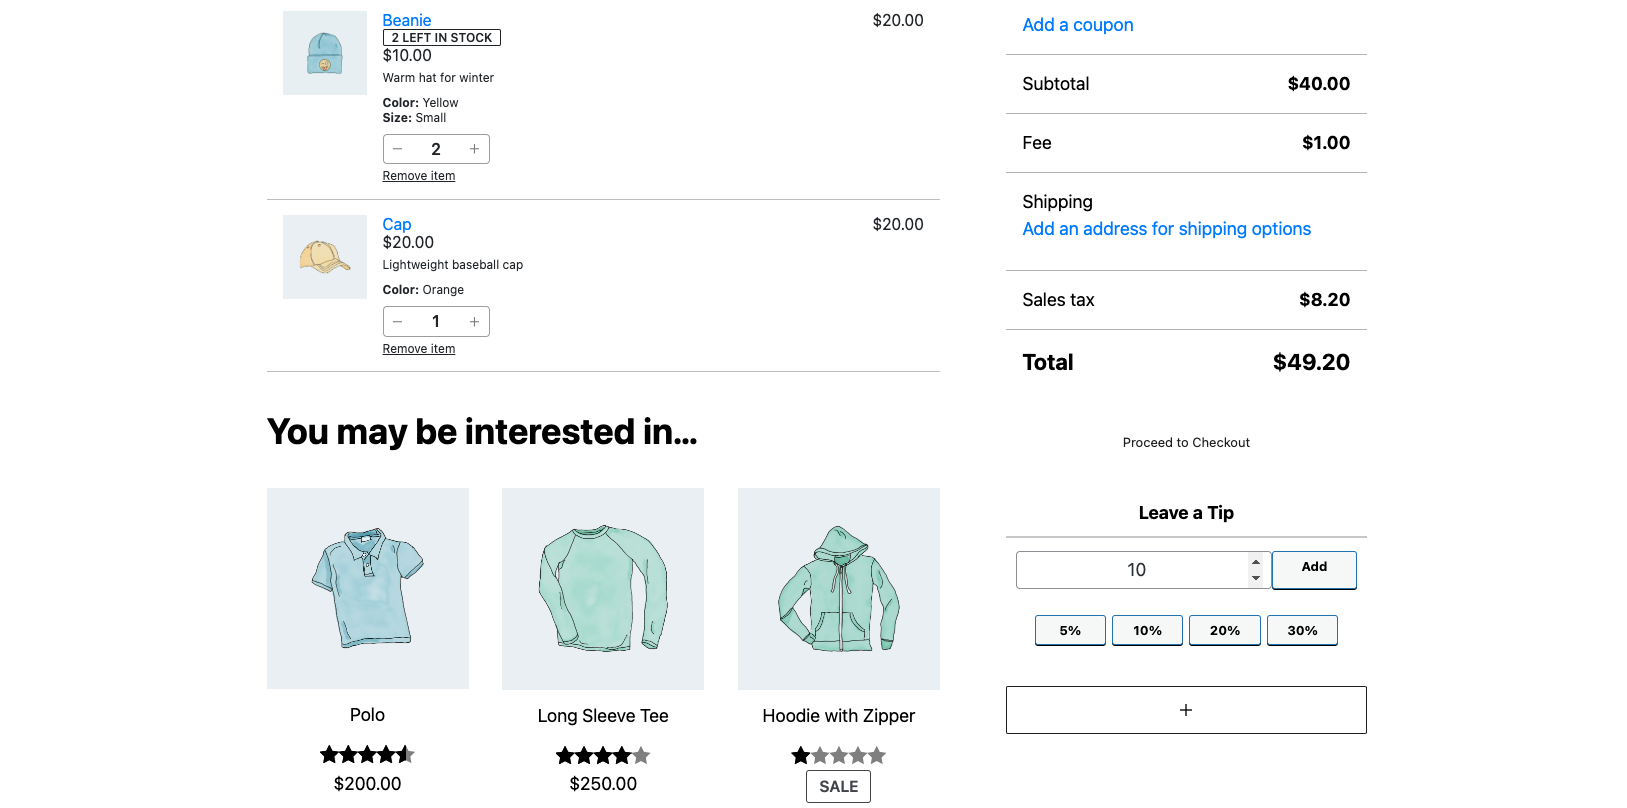This screenshot has height=808, width=1627.
Task: View the Hoodie with Zipper image
Action: pos(838,588)
